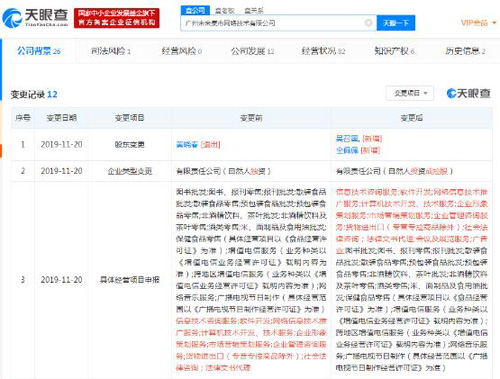Switch to the 知识产权 tab

tap(394, 51)
